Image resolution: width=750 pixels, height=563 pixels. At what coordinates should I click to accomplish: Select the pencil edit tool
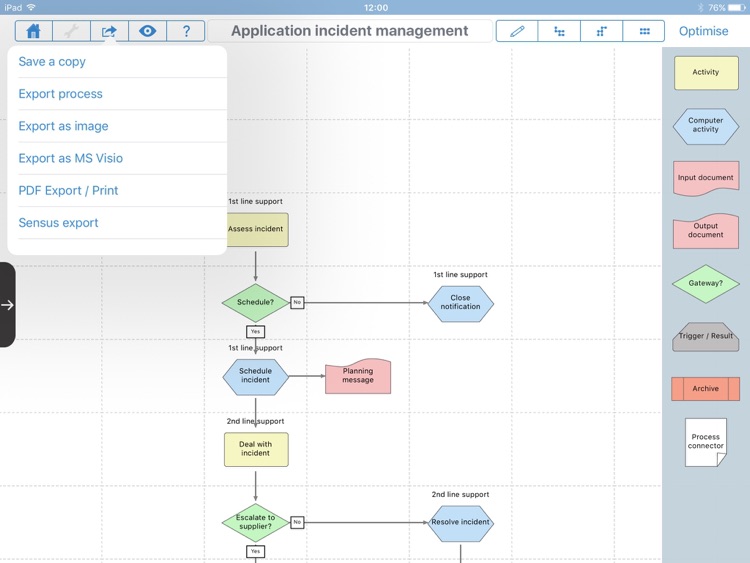pyautogui.click(x=517, y=31)
